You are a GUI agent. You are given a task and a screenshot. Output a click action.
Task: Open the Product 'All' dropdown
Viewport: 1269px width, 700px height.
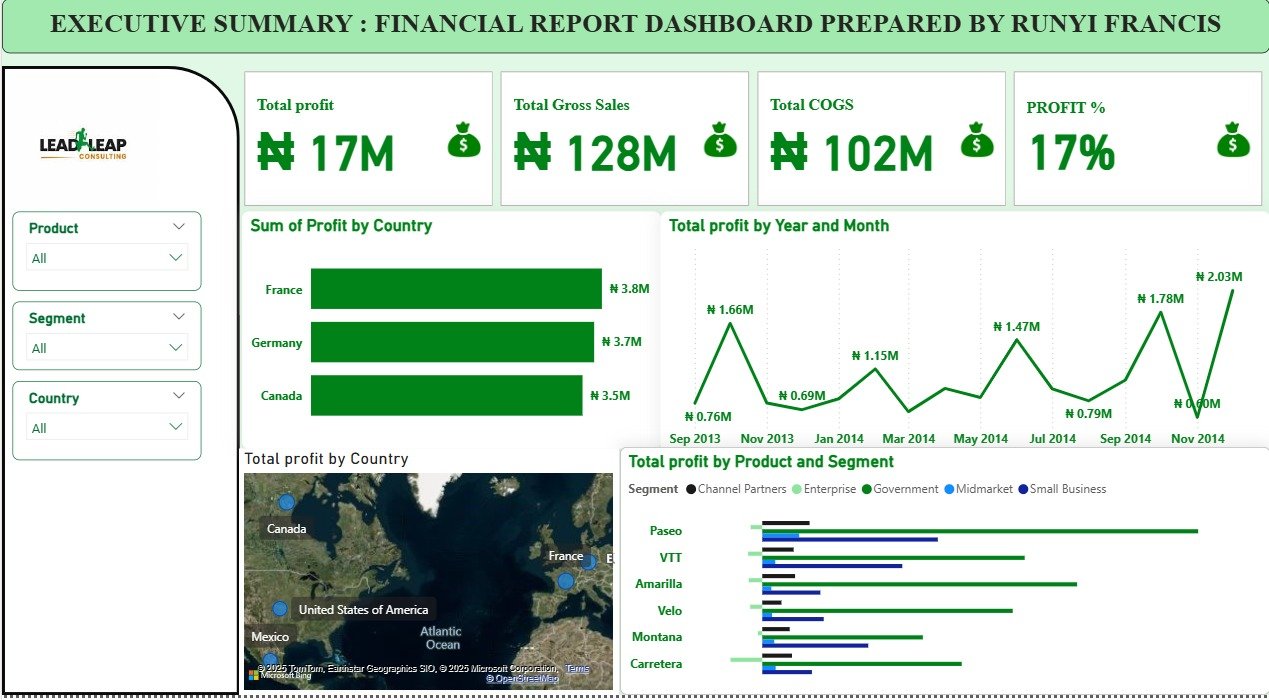107,258
